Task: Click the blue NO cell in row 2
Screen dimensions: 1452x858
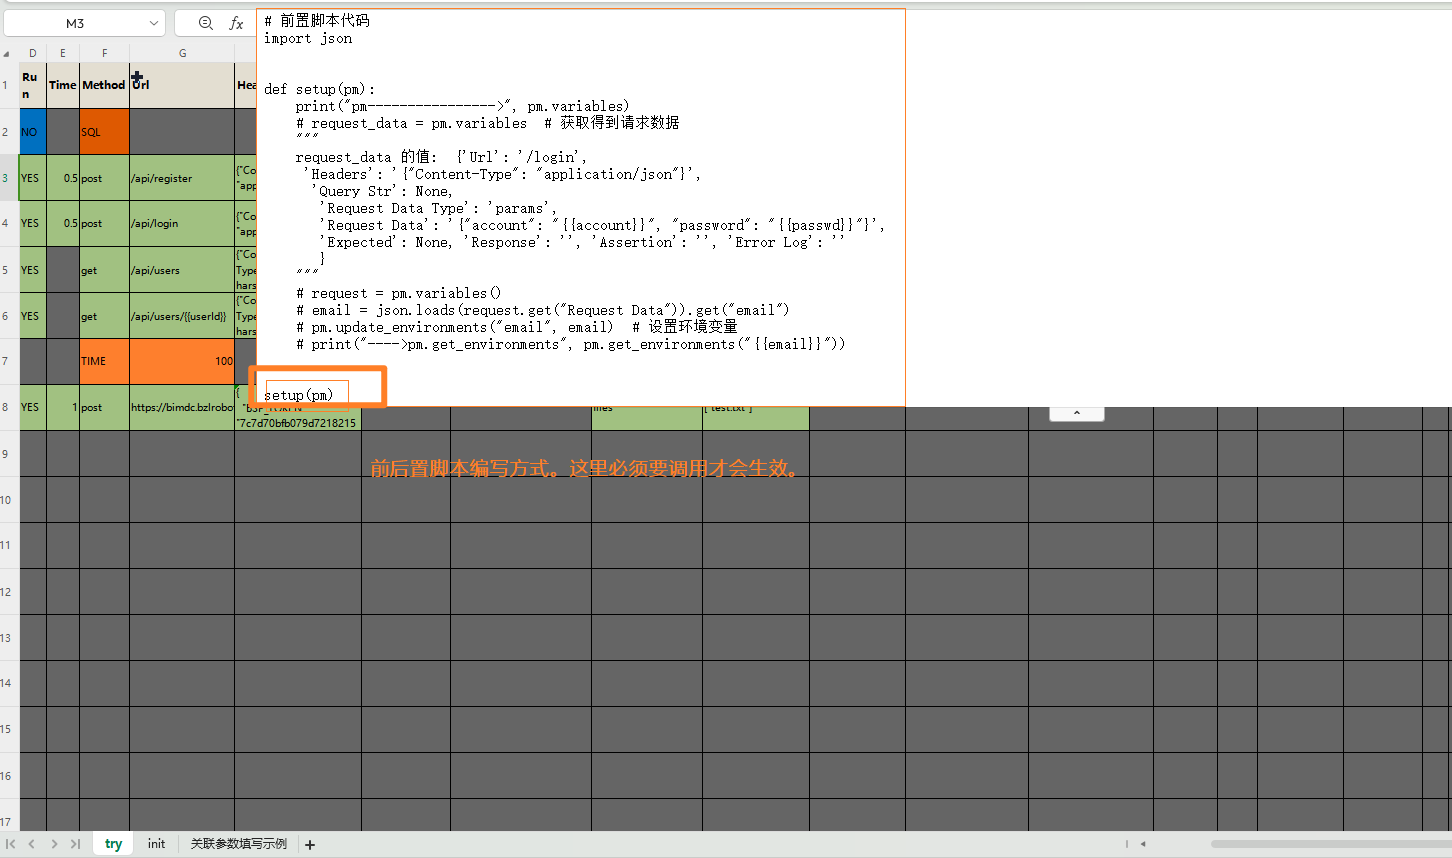Action: click(32, 132)
